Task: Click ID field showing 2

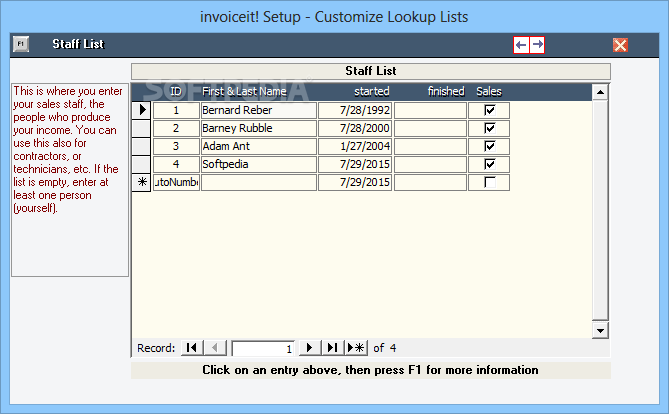Action: click(176, 128)
